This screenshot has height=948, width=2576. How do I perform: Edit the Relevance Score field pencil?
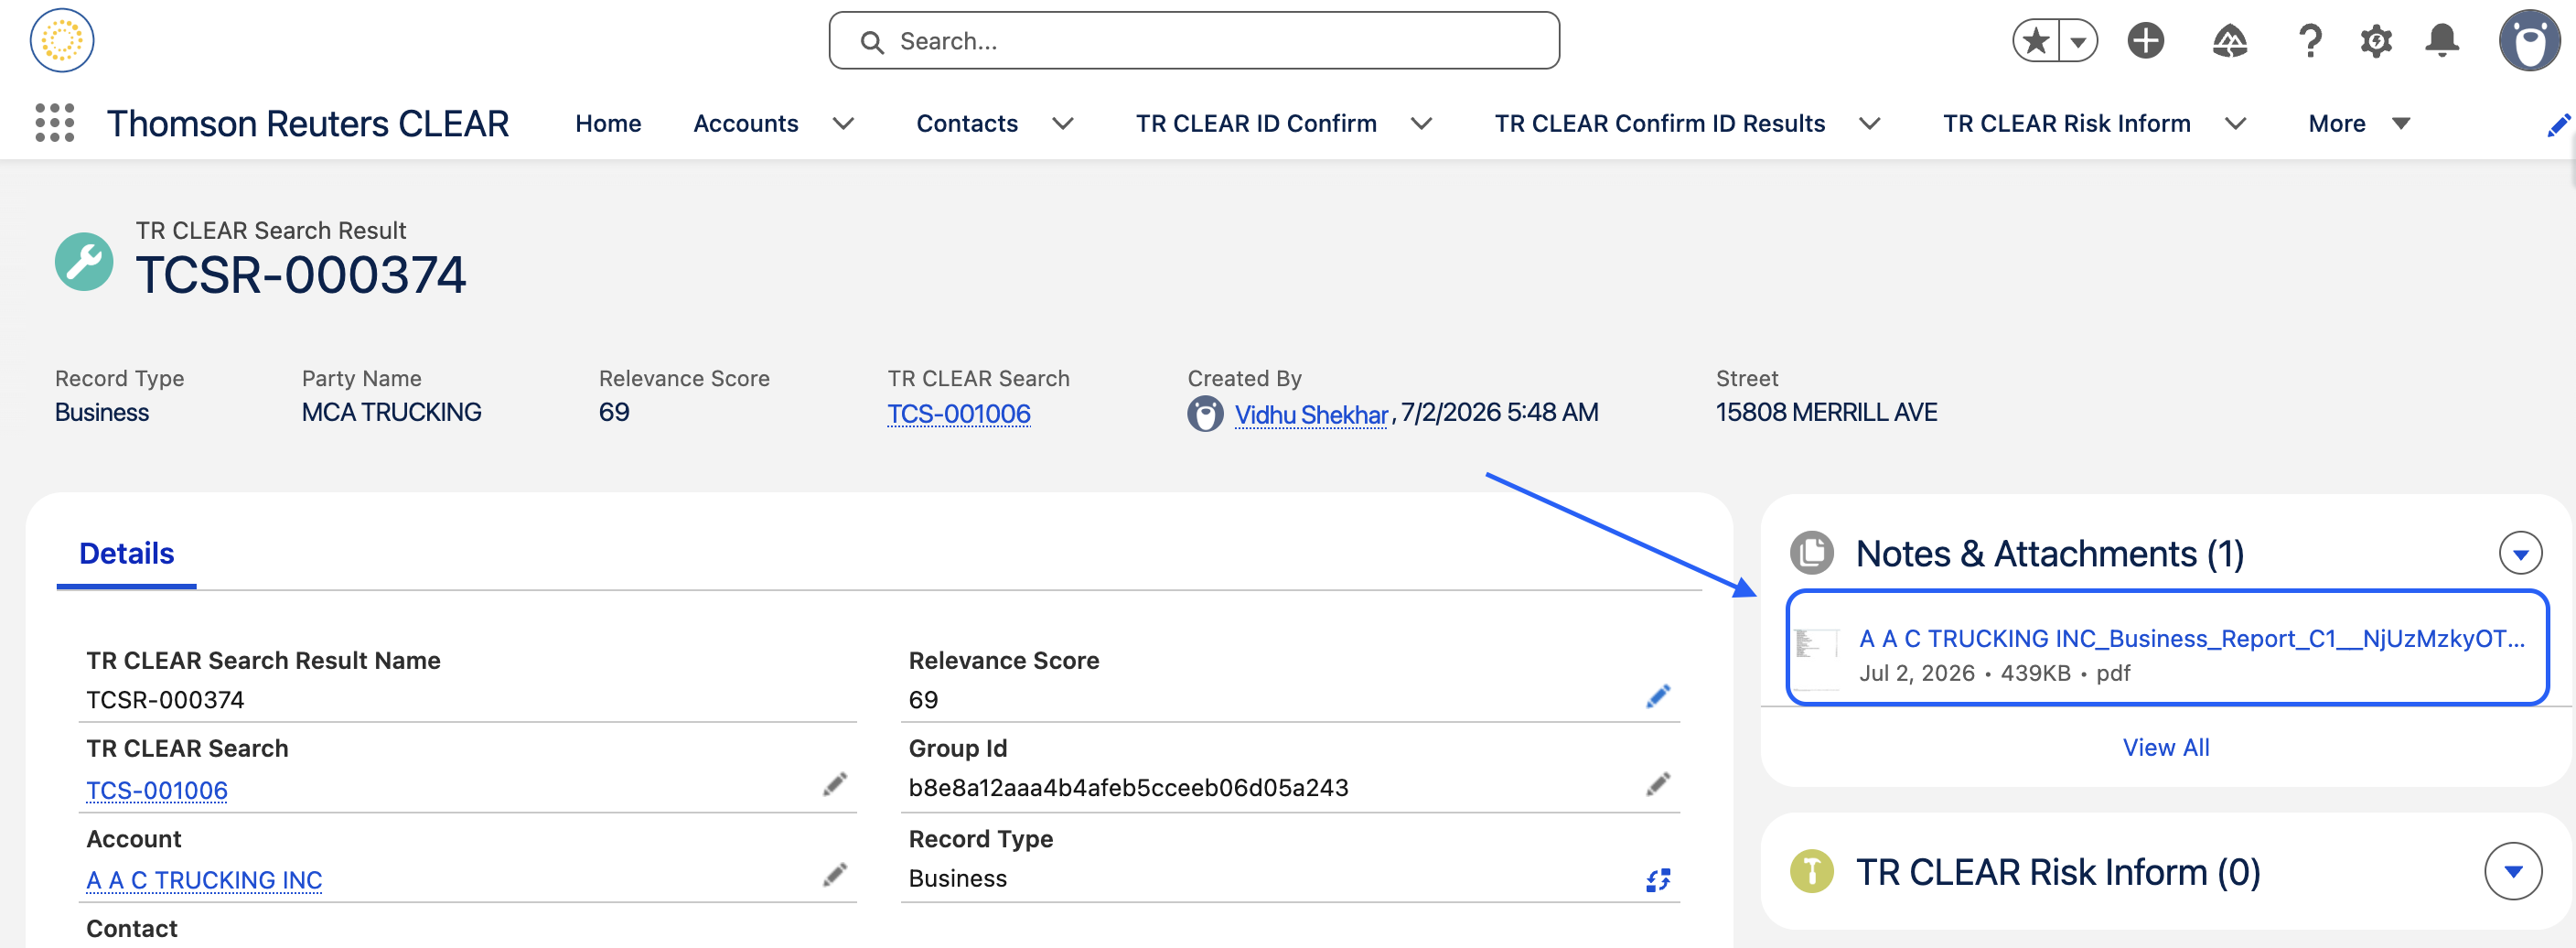(x=1657, y=697)
